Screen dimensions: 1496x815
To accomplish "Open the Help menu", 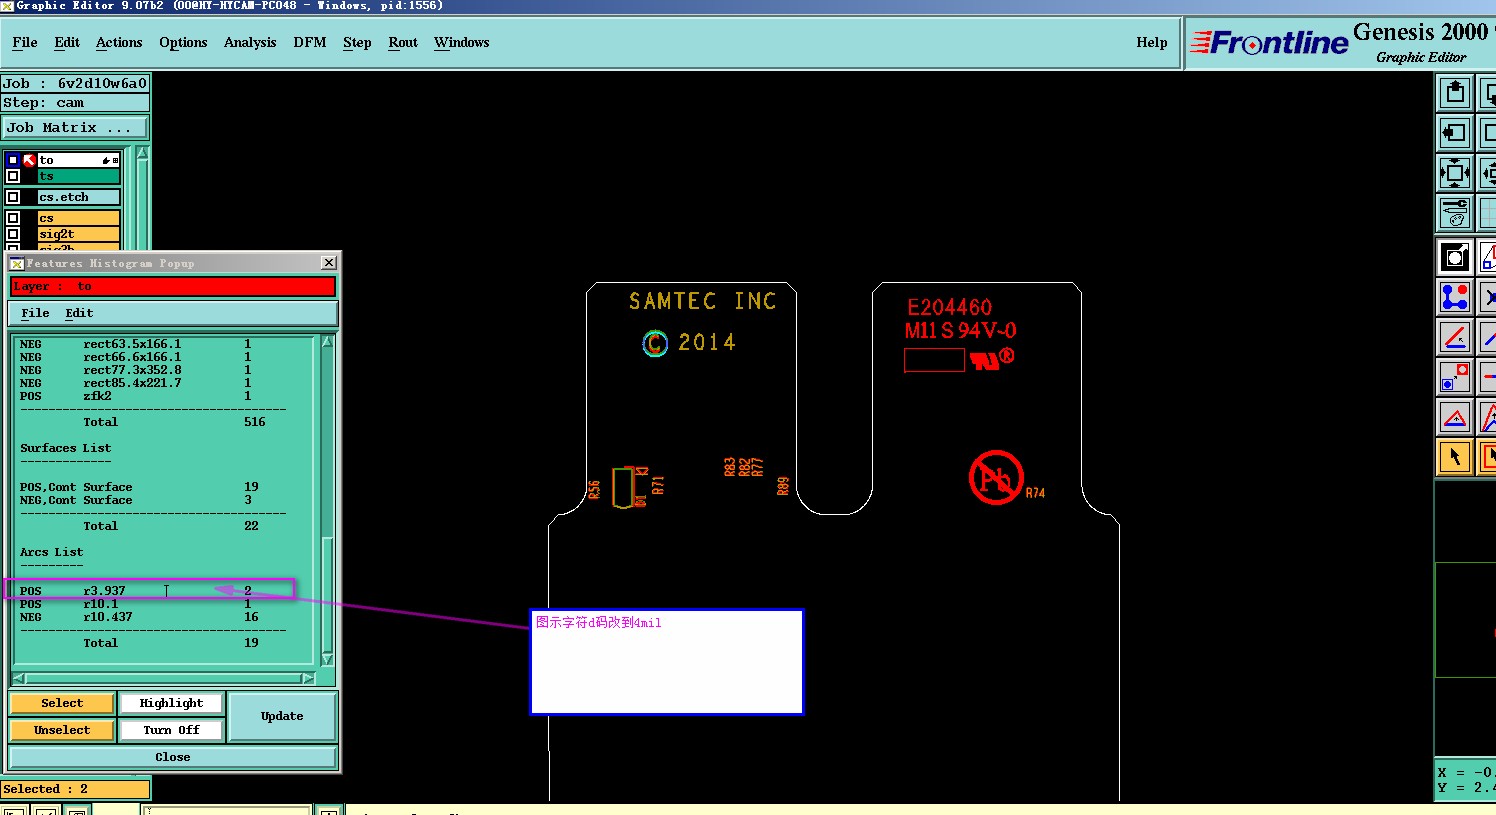I will point(1152,42).
